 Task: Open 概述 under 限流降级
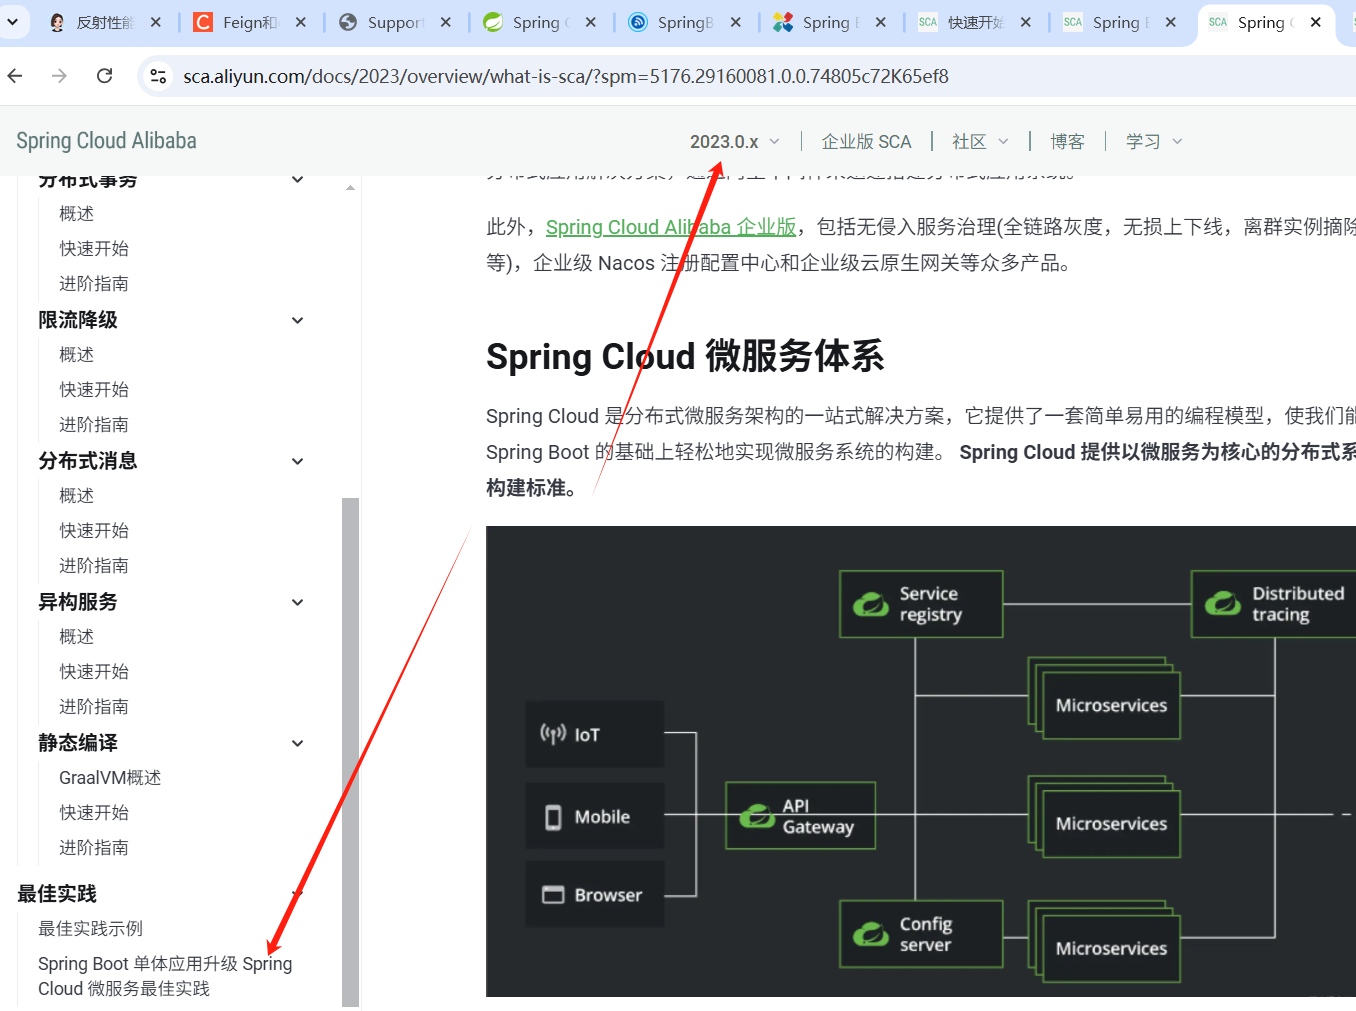point(76,355)
